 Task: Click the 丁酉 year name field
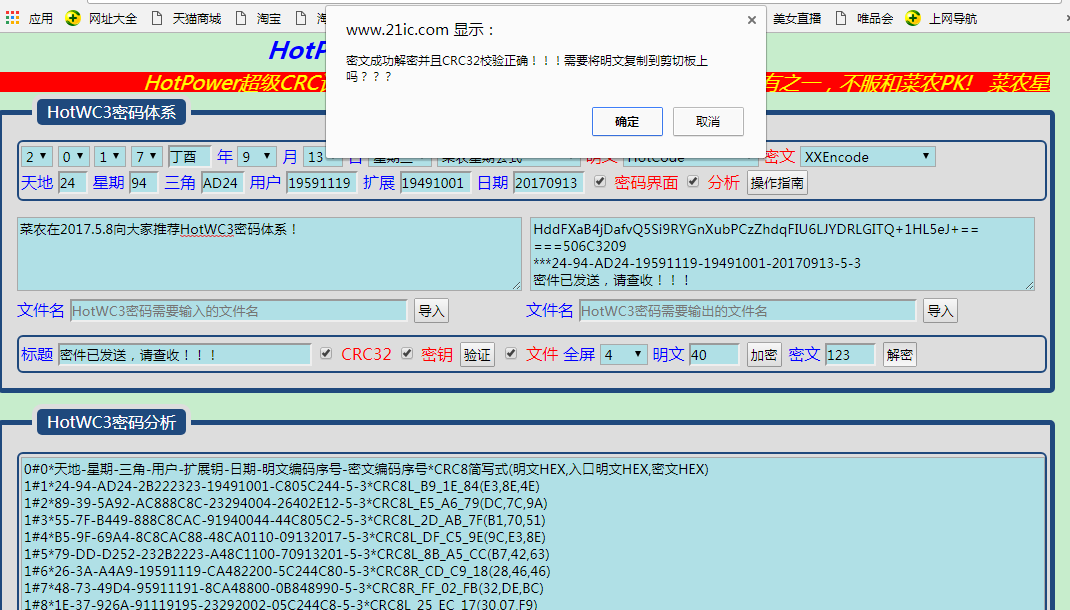(x=189, y=157)
